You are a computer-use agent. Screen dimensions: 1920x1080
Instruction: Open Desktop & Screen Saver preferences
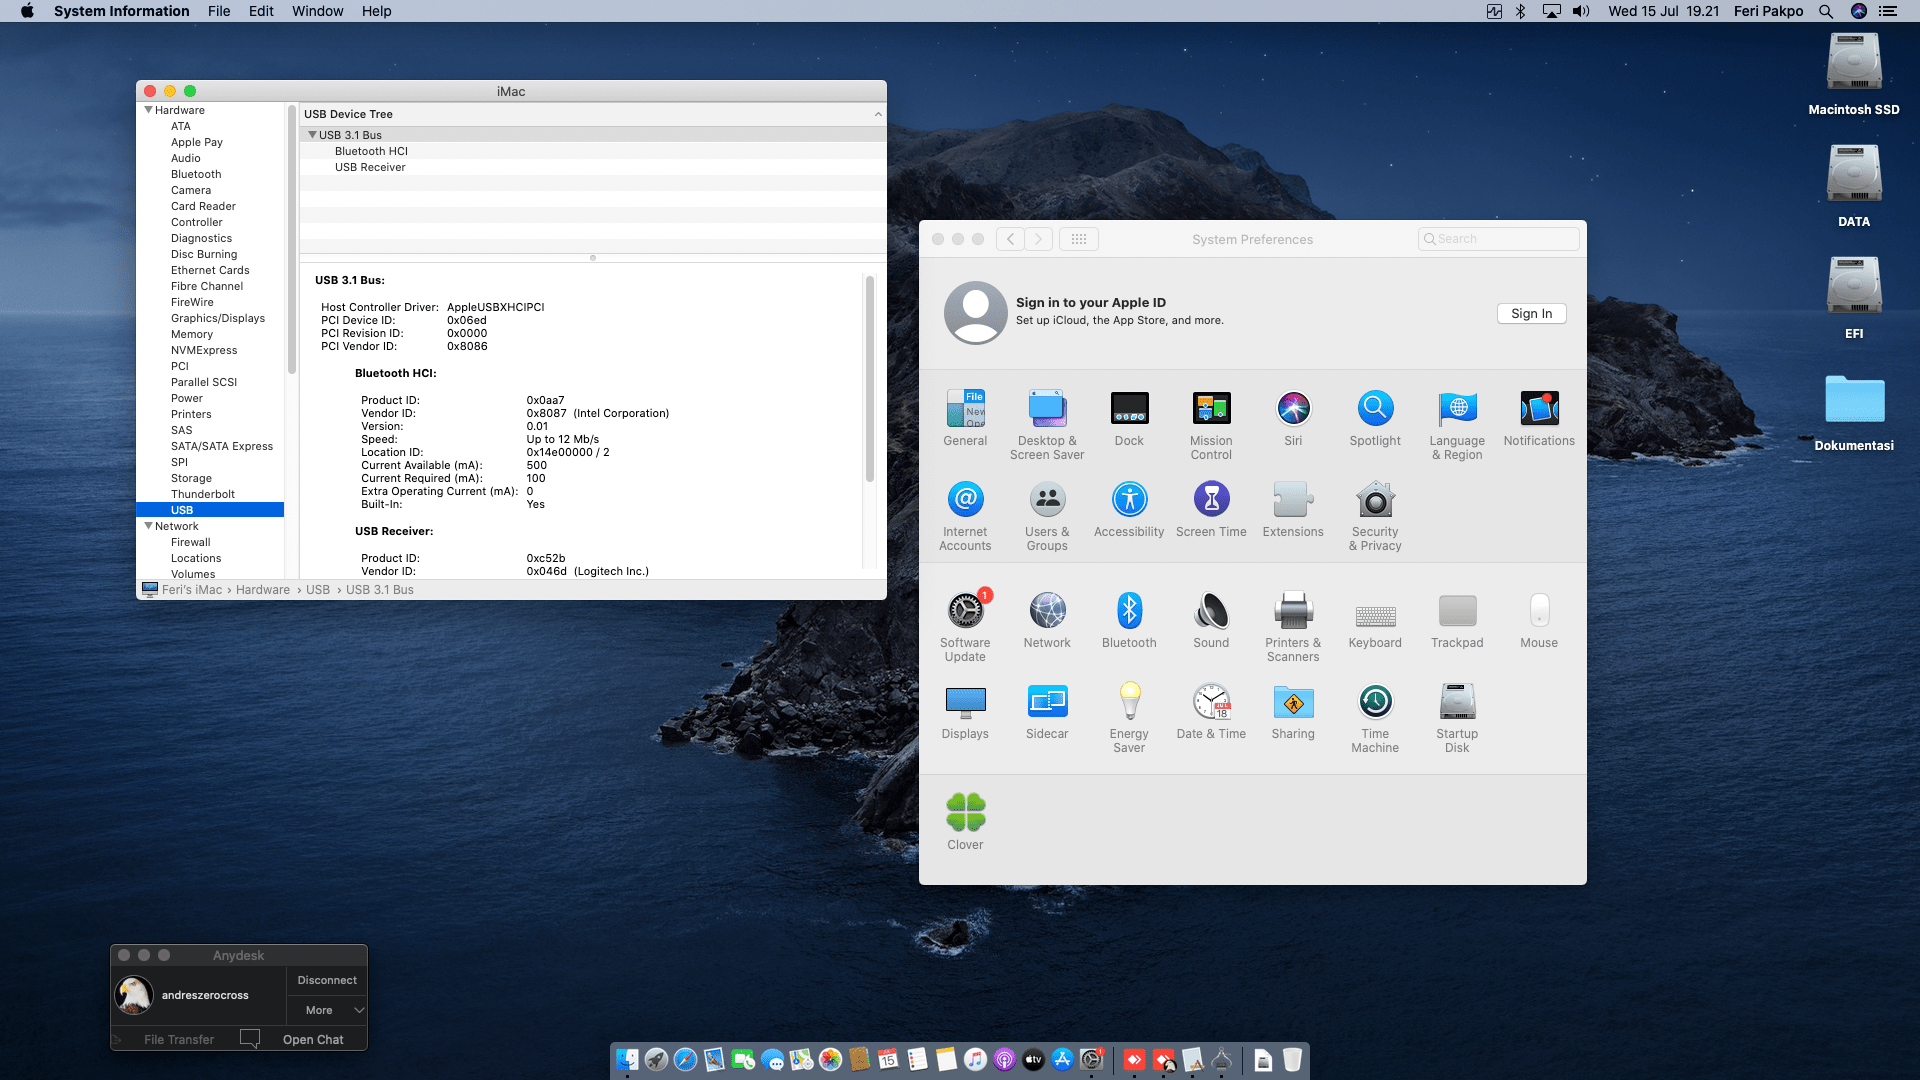pos(1047,424)
